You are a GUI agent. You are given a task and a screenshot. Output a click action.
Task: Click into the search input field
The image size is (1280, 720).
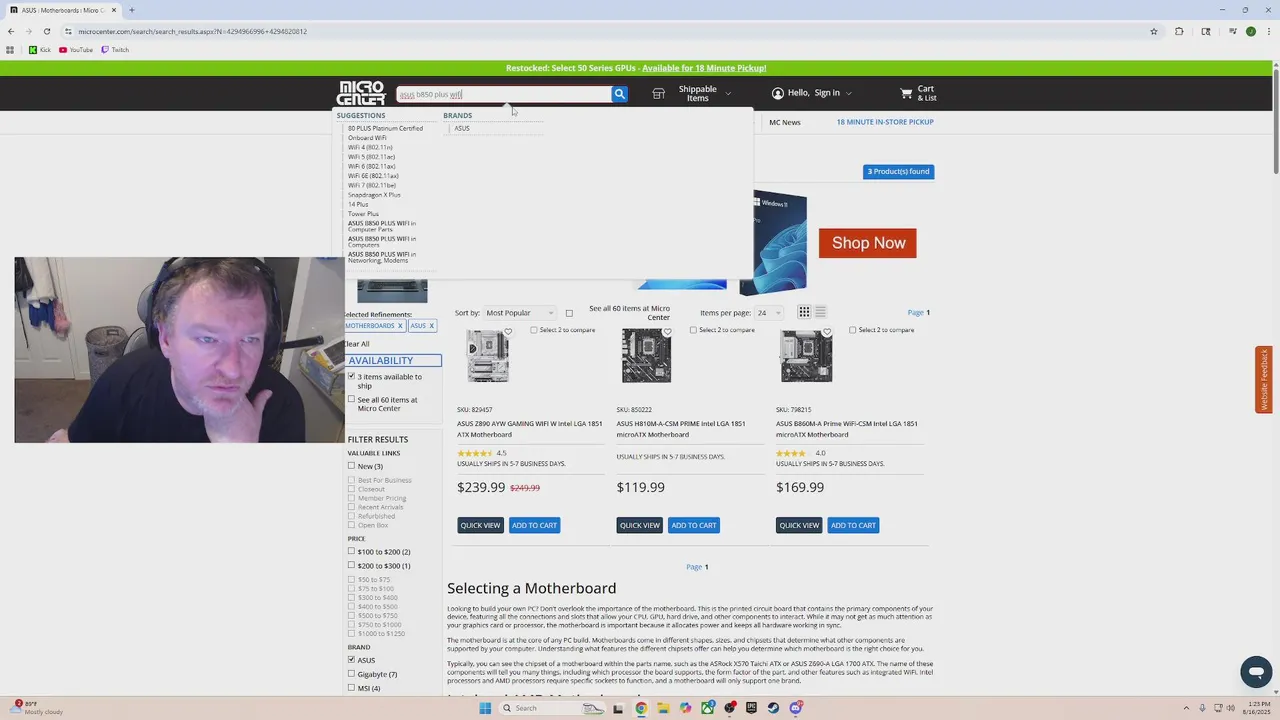pos(504,94)
